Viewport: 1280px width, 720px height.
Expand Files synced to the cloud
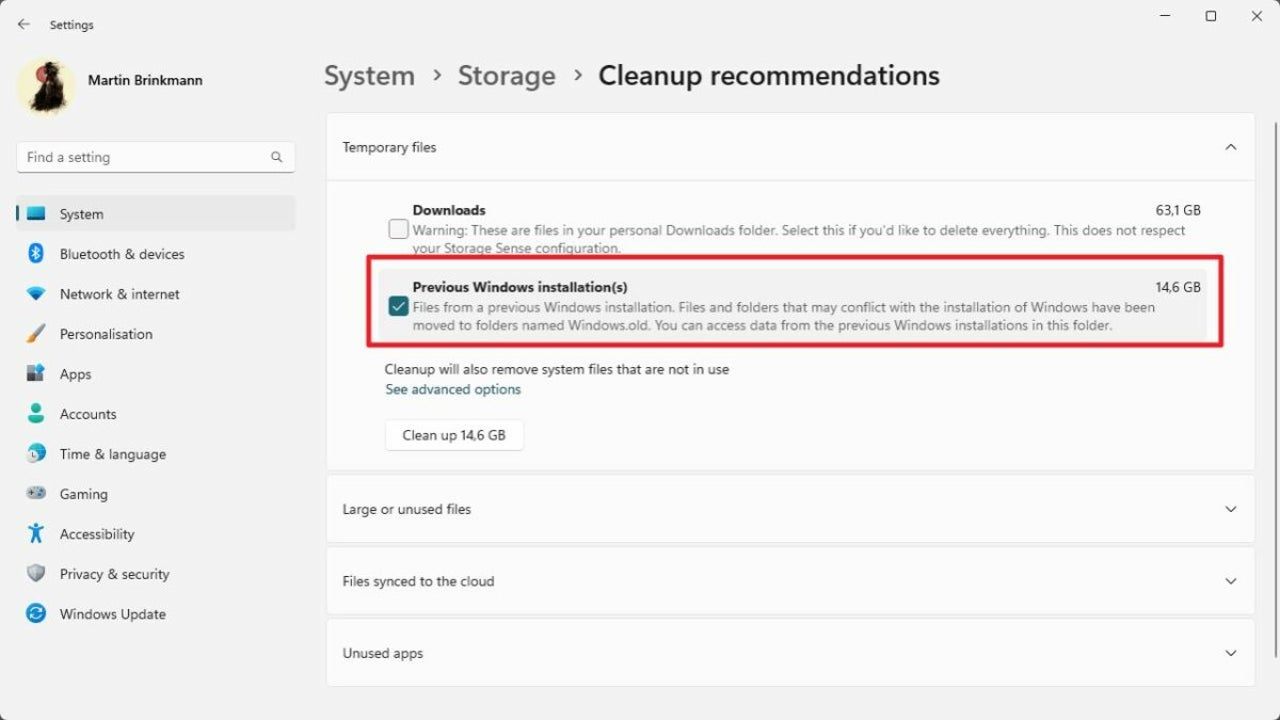[1230, 581]
